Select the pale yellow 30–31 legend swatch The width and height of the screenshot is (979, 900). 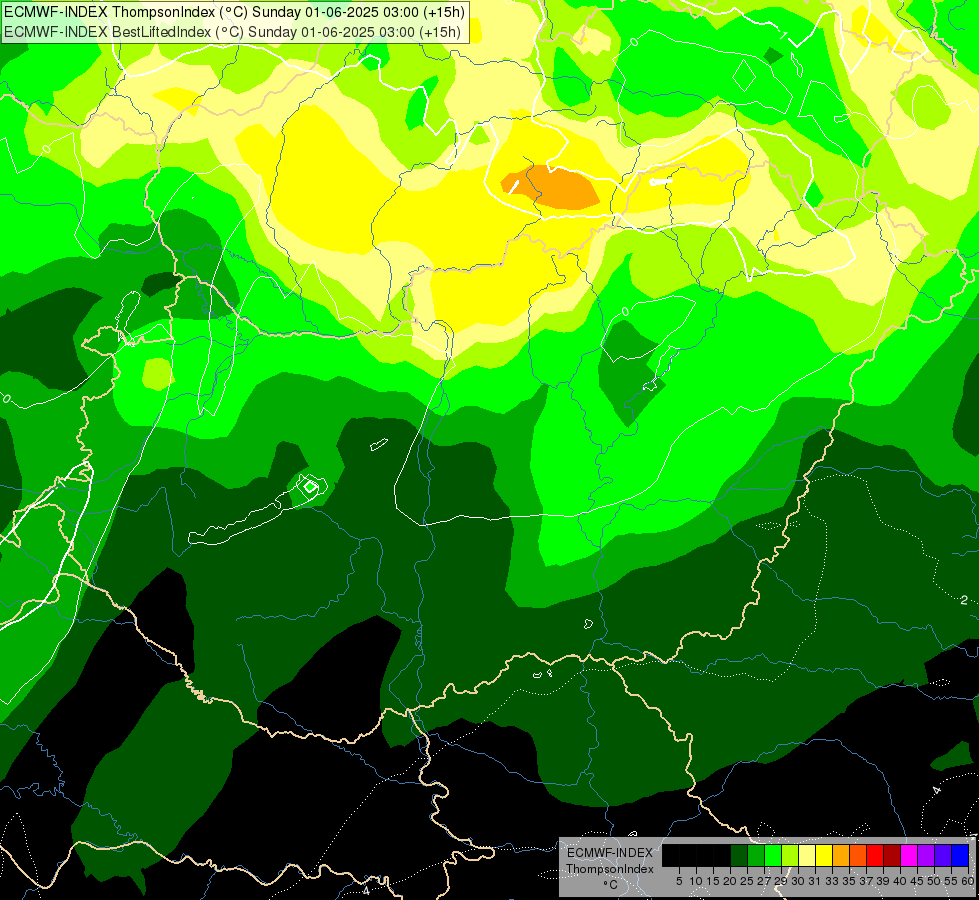(x=807, y=855)
